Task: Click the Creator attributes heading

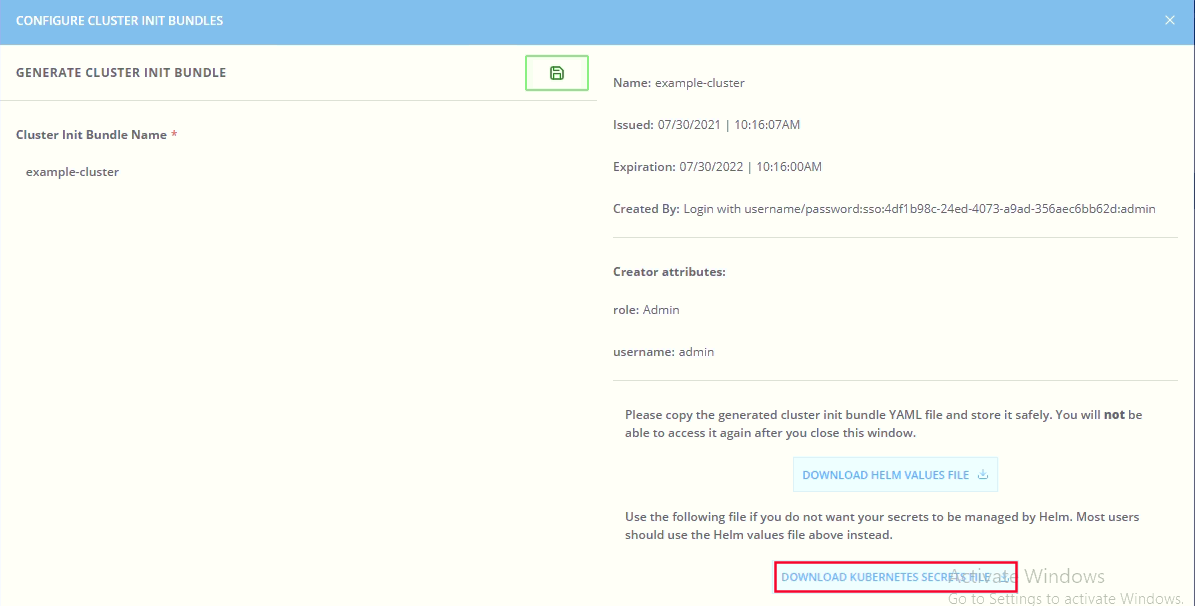Action: pos(669,272)
